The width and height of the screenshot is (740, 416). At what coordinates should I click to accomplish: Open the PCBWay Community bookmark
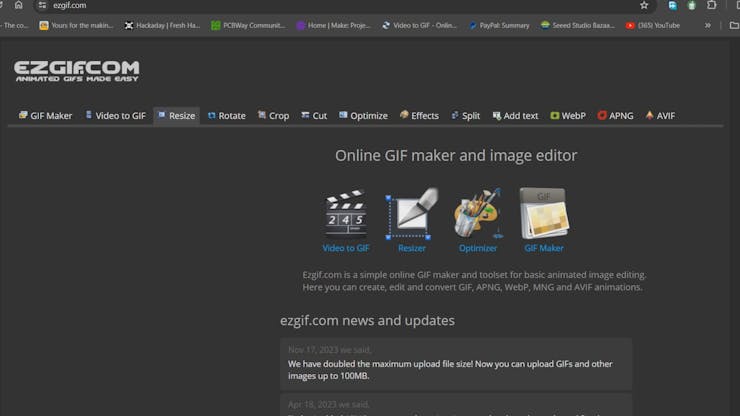click(248, 25)
